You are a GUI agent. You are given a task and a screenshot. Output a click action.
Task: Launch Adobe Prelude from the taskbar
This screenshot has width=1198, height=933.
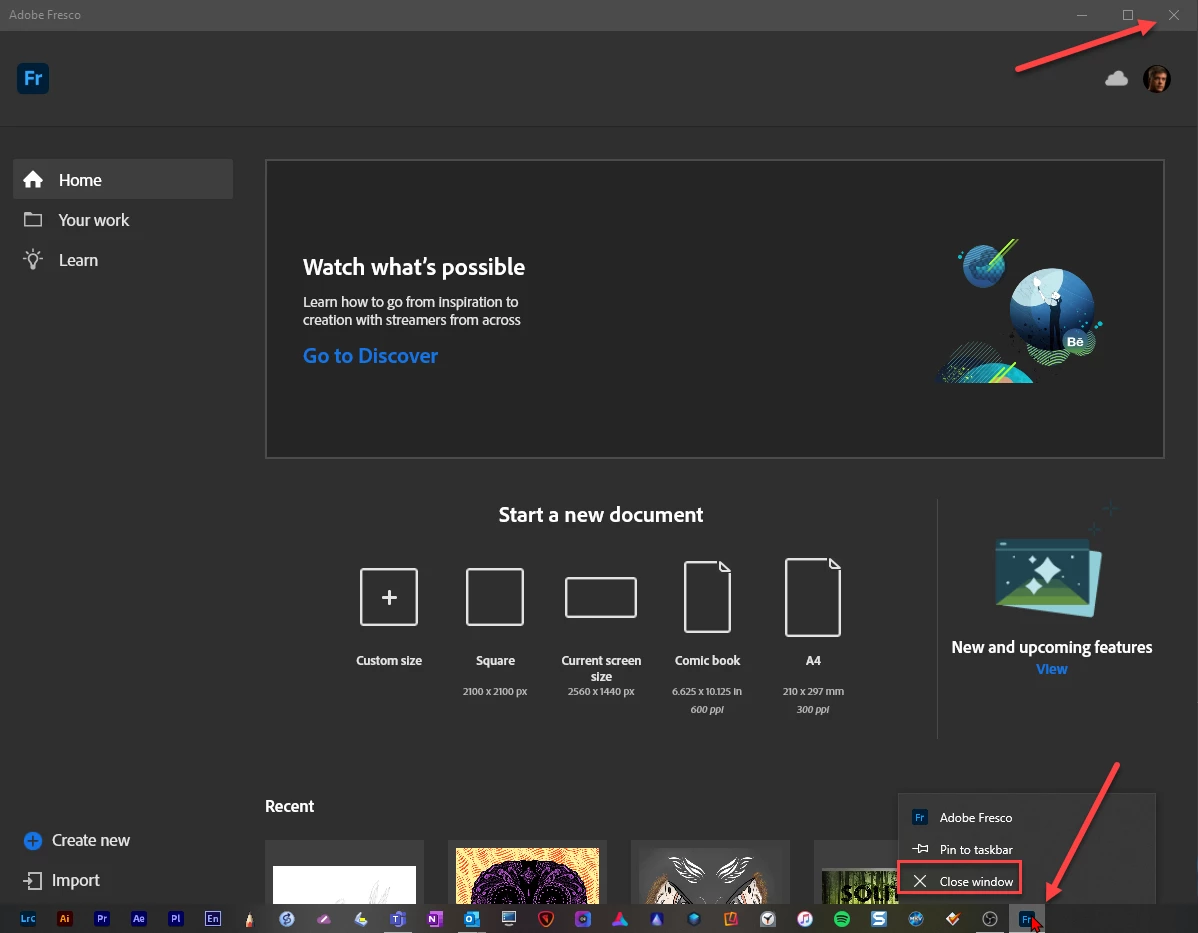(176, 919)
